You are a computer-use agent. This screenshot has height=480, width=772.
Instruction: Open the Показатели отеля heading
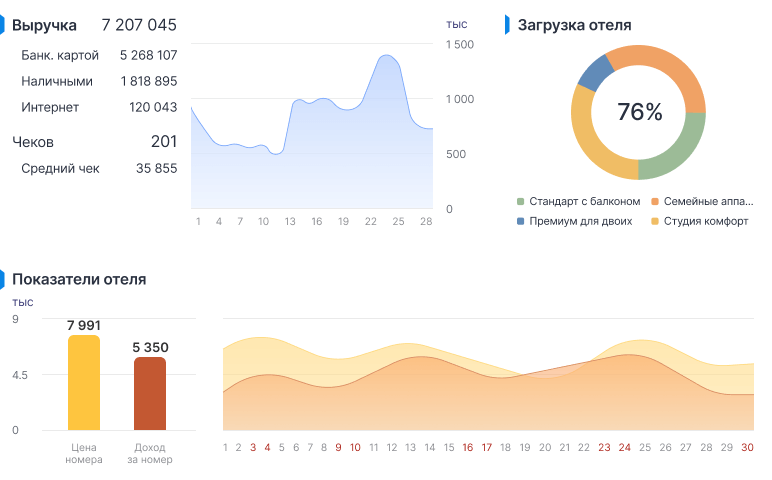coord(79,279)
